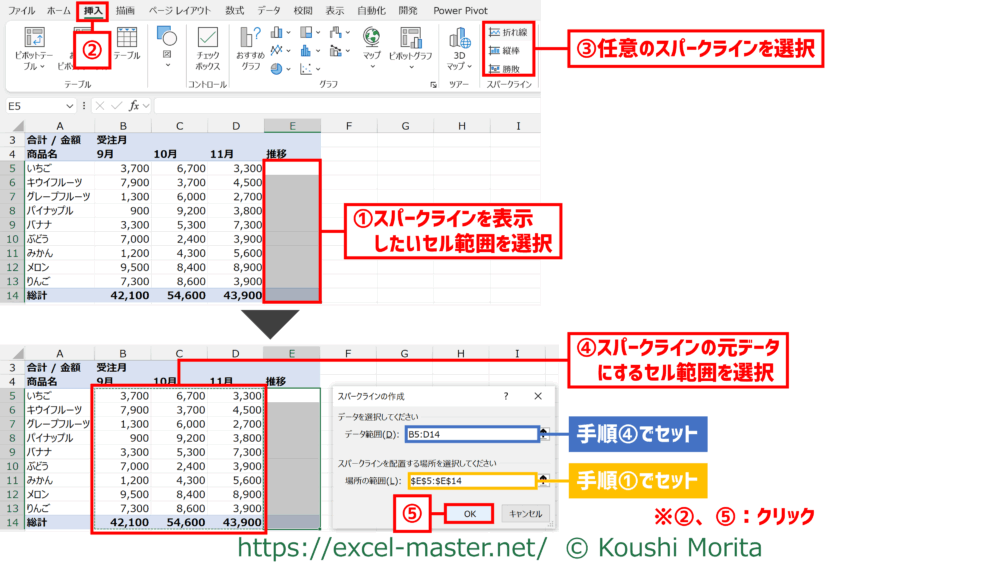Select the 折れ線 sparkline icon
The image size is (1000, 563).
click(x=508, y=32)
